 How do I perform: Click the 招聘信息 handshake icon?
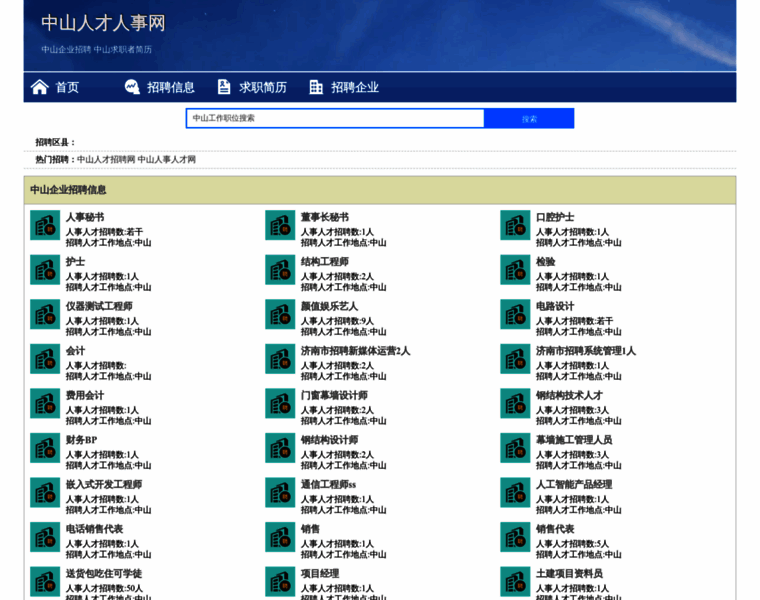coord(132,87)
